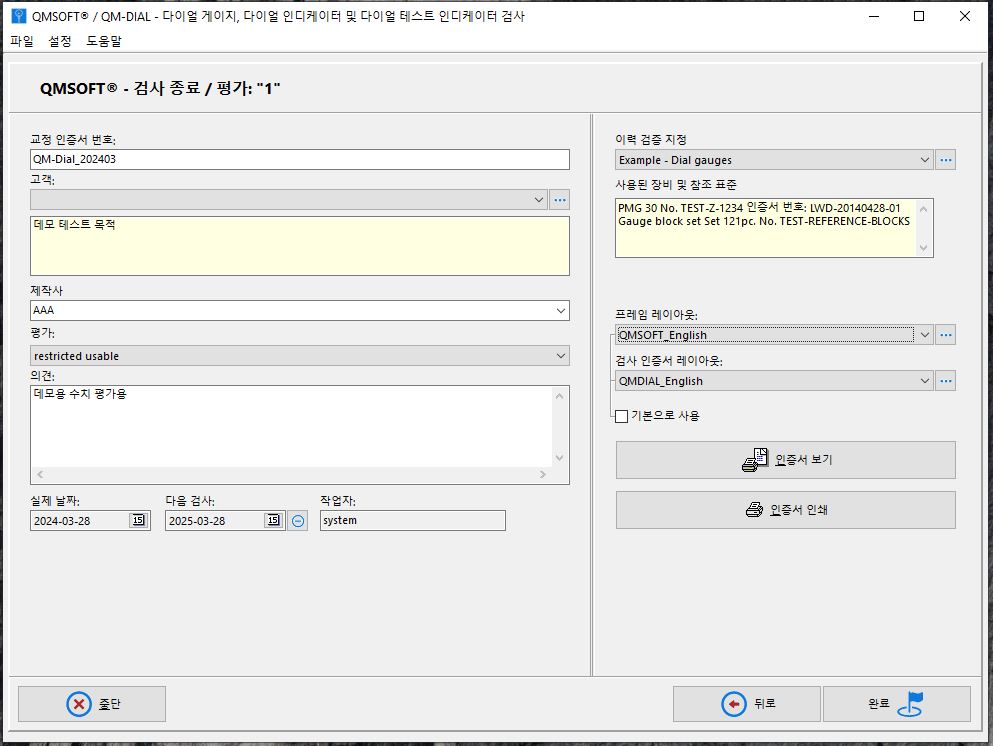The image size is (993, 746).
Task: Open the 설정 menu
Action: 60,41
